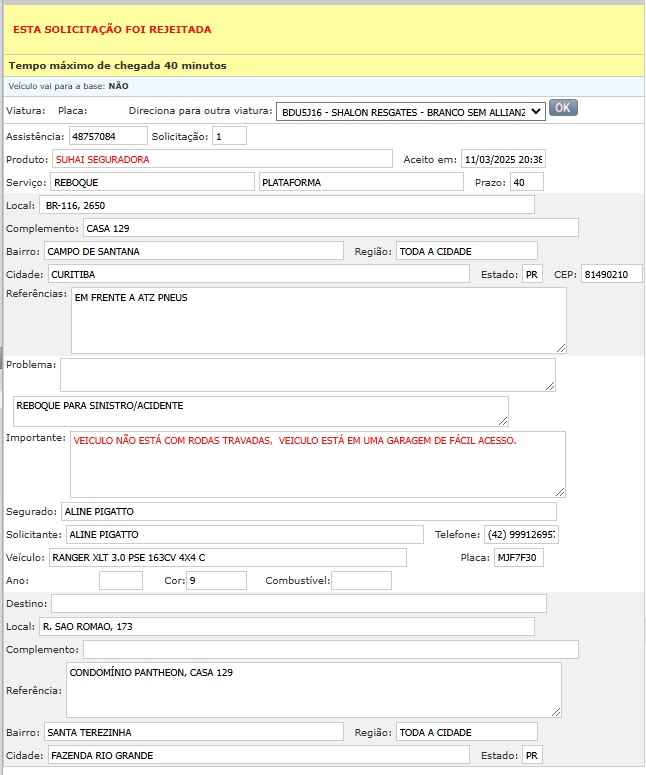Viewport: 646px width, 775px height.
Task: Click the OK button
Action: pos(563,108)
